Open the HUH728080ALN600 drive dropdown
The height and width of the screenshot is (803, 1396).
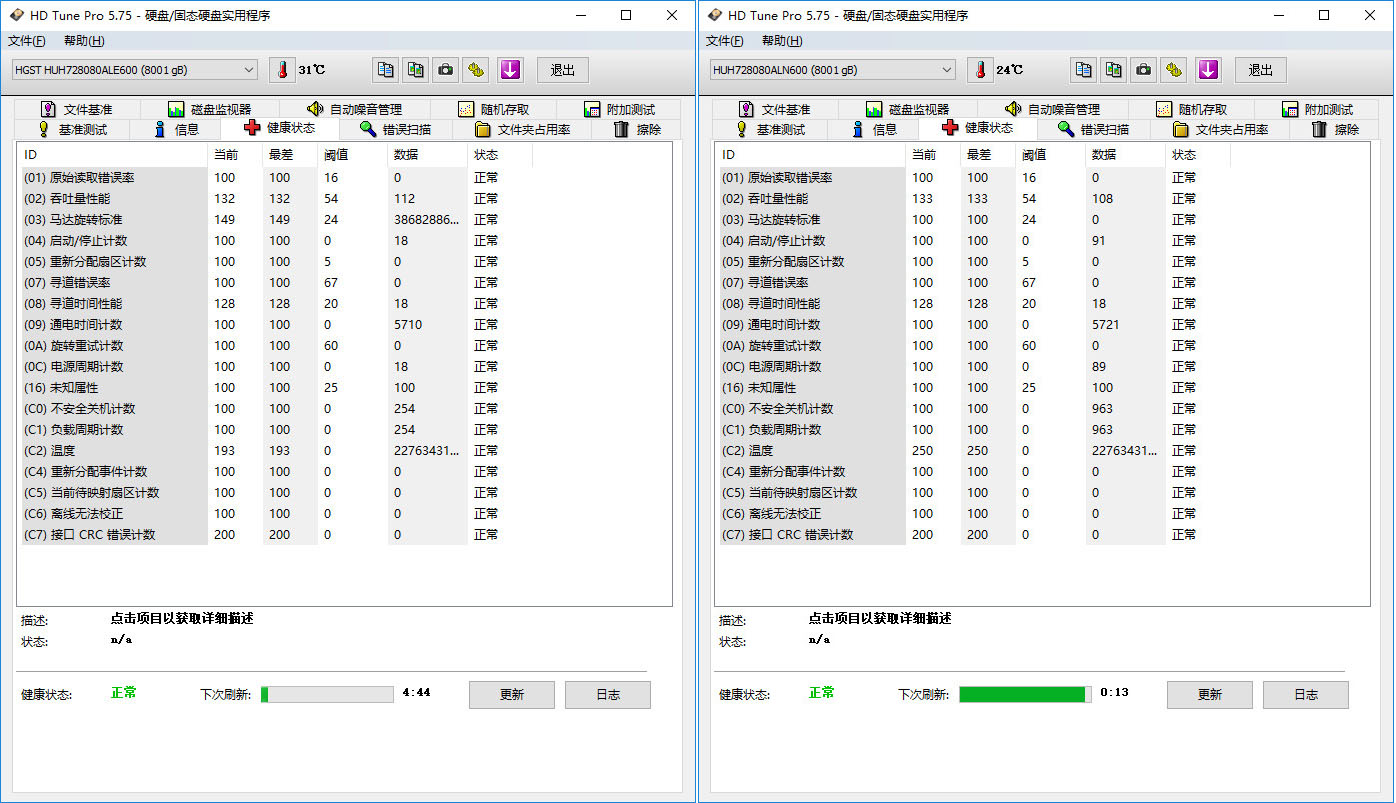[828, 69]
